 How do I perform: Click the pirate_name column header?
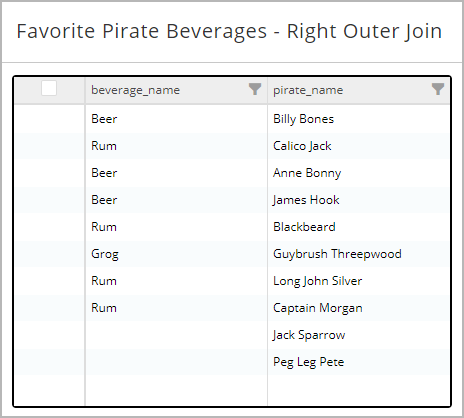click(359, 90)
